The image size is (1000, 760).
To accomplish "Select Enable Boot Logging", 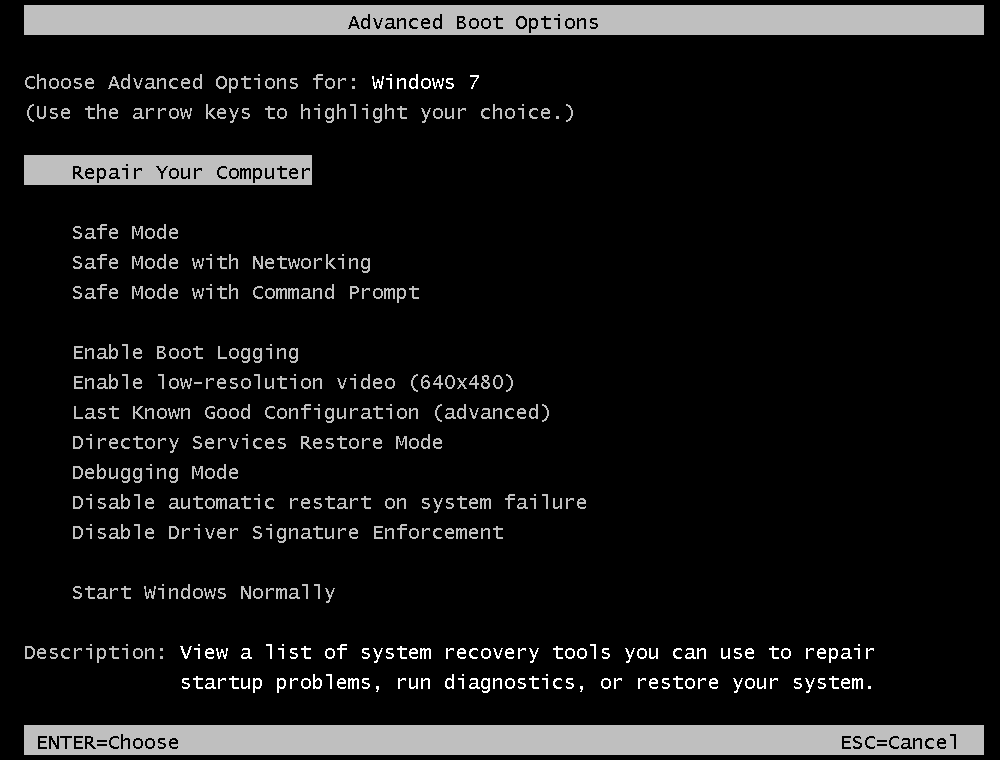I will (x=185, y=352).
